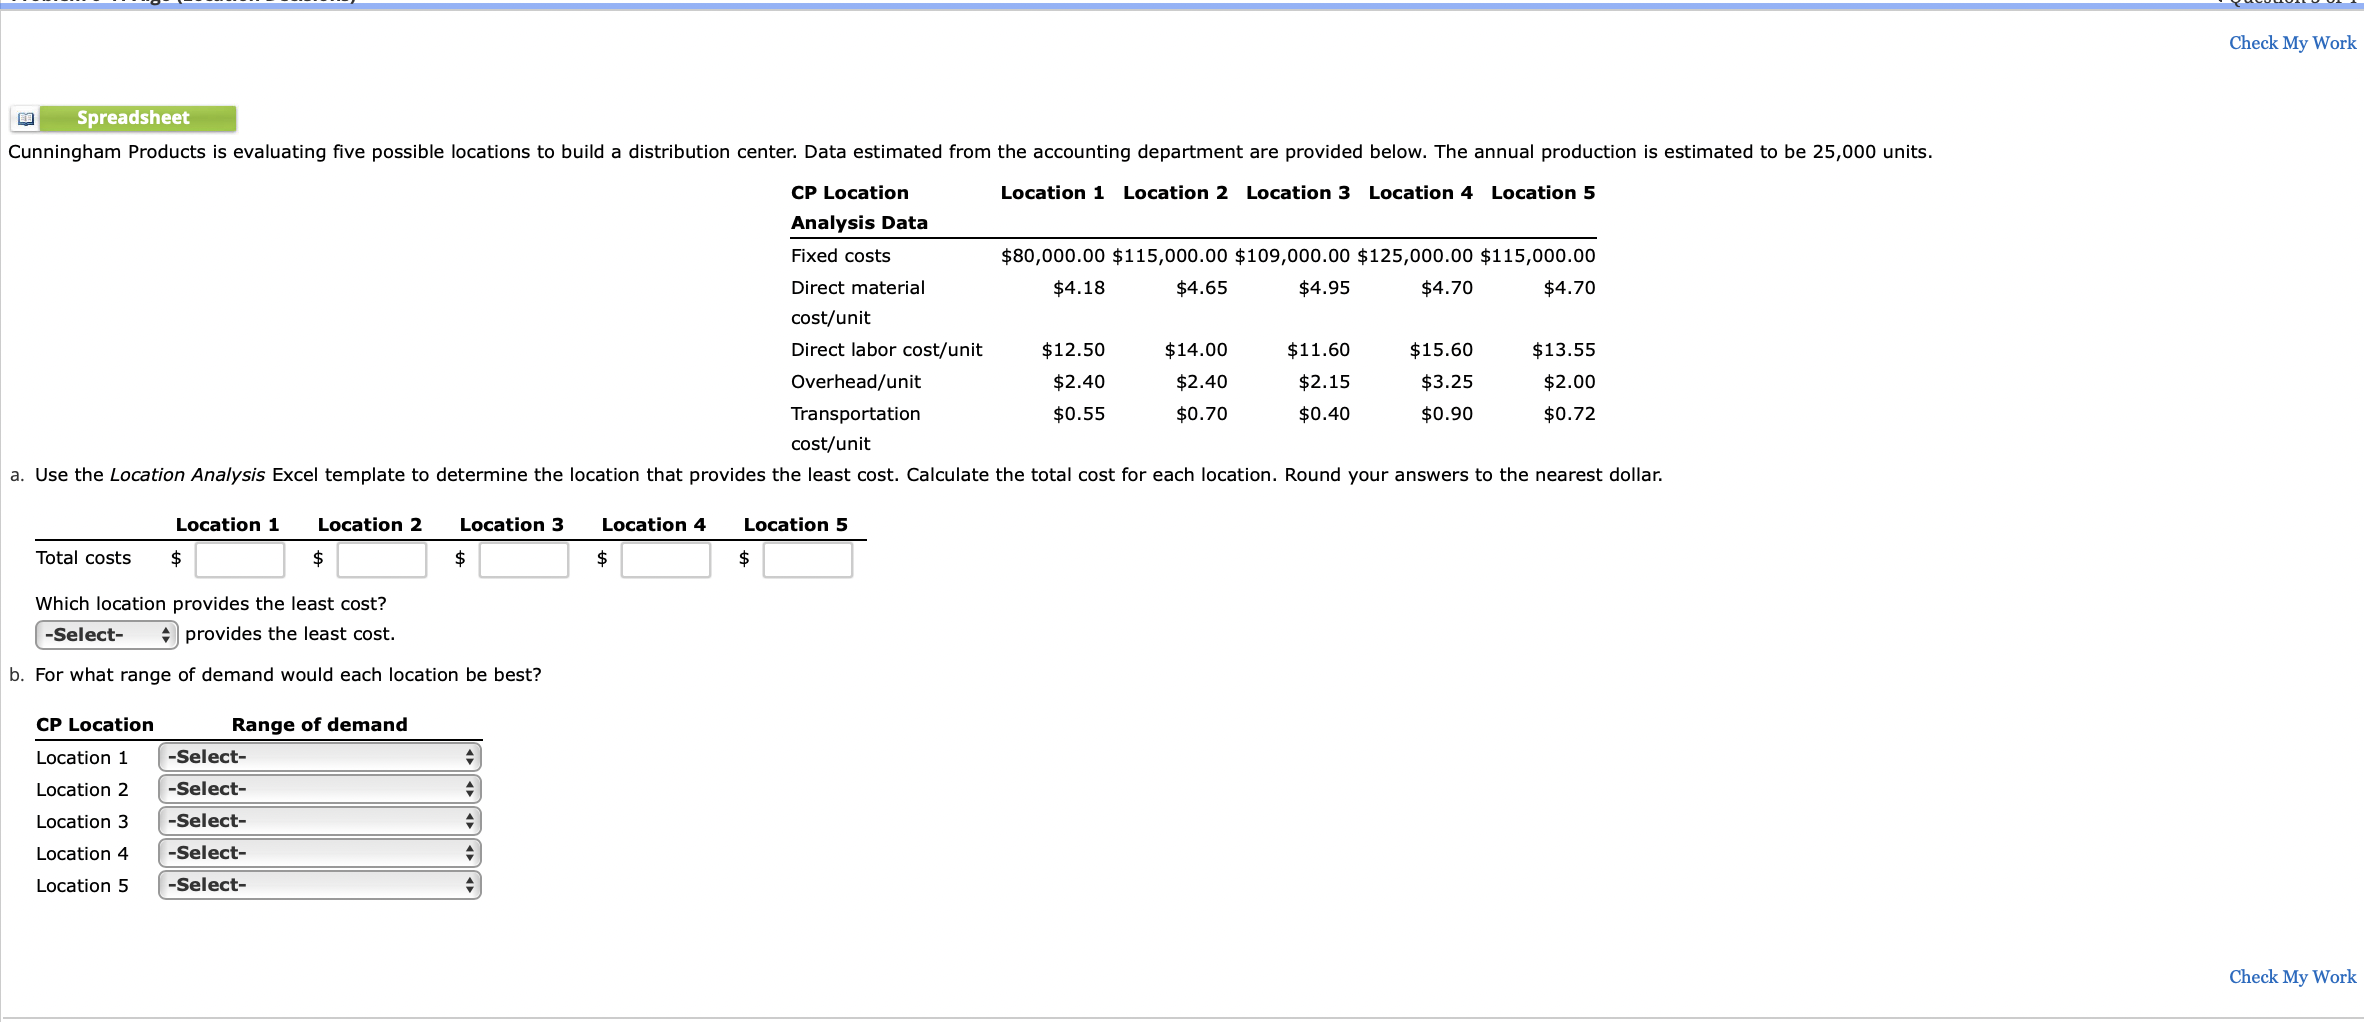Click the problem title in the header bar
Image resolution: width=2364 pixels, height=1022 pixels.
pyautogui.click(x=180, y=3)
